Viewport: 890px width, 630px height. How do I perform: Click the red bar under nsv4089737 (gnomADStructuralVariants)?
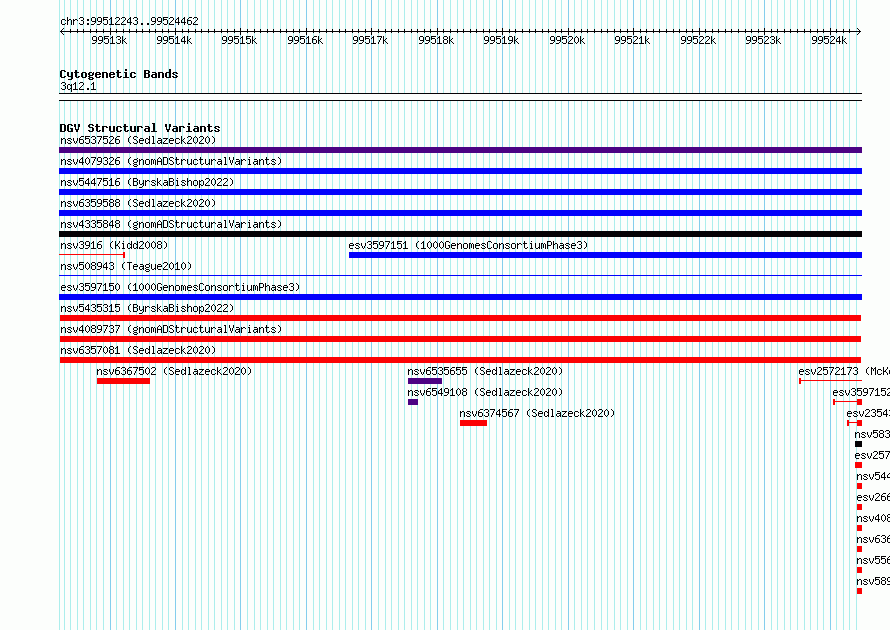click(460, 339)
